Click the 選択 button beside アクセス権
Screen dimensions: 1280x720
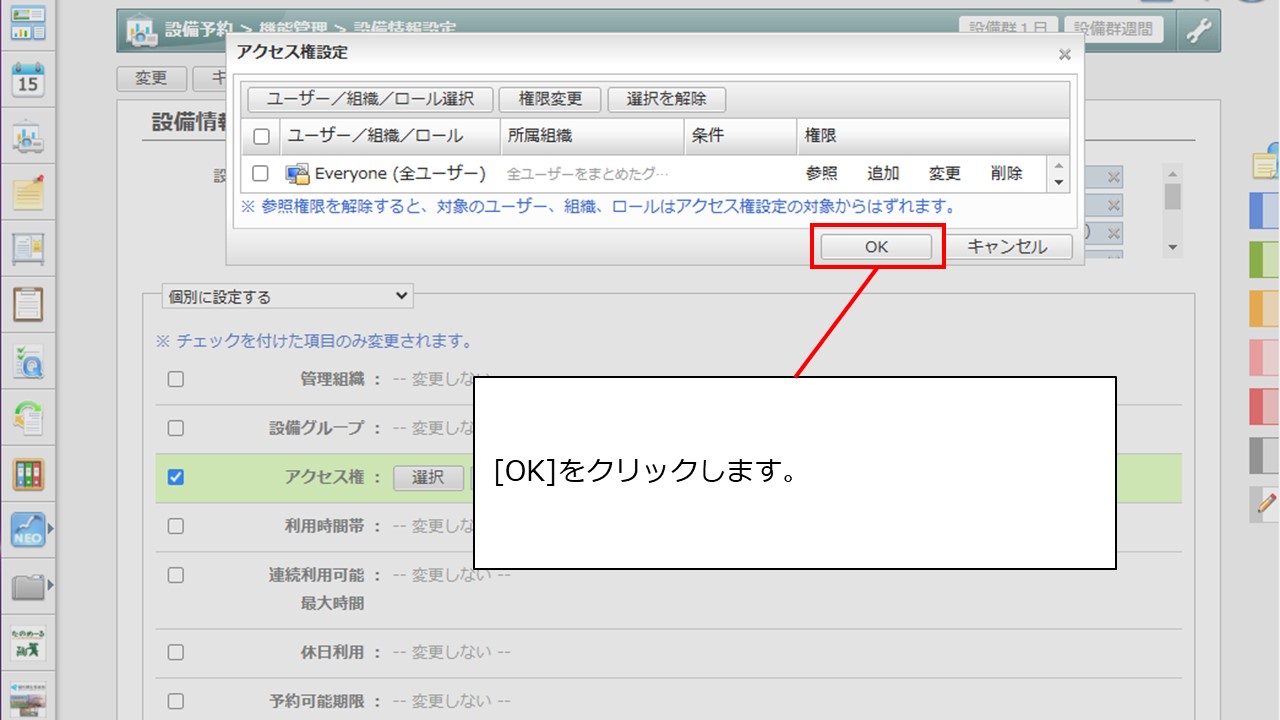pos(428,478)
